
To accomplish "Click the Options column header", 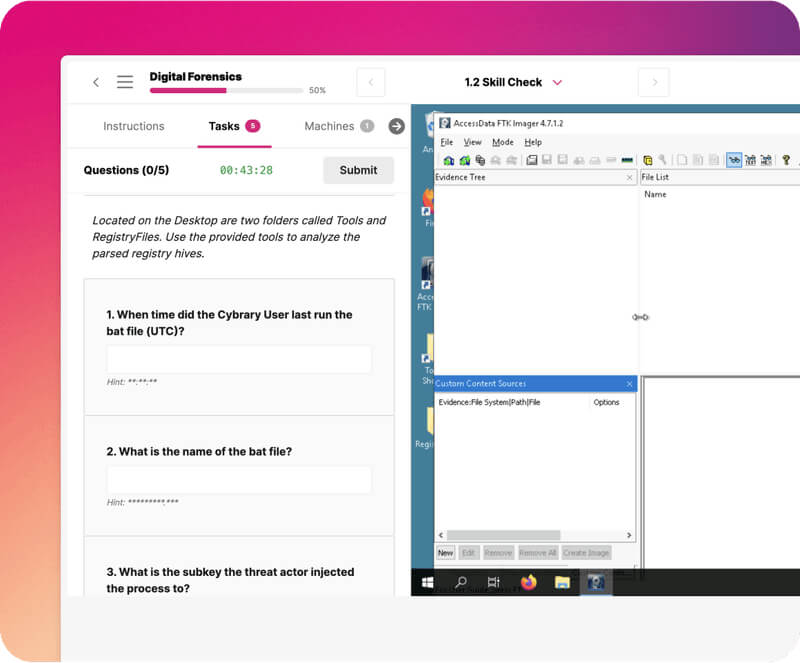I will tap(606, 402).
